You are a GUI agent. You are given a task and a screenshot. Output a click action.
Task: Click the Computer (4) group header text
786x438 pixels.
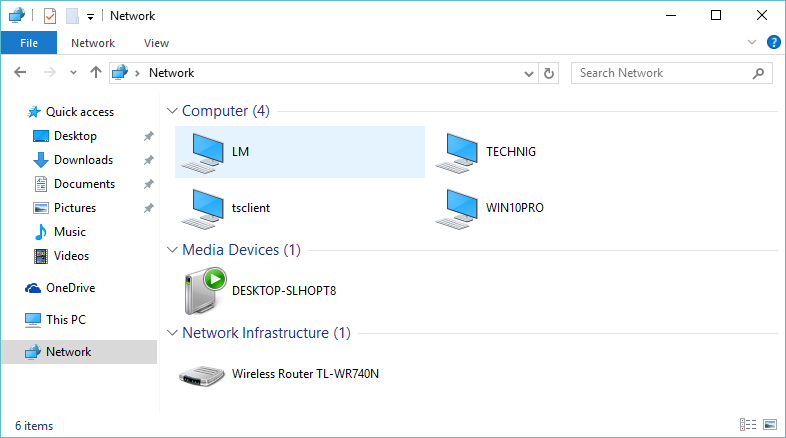tap(226, 111)
